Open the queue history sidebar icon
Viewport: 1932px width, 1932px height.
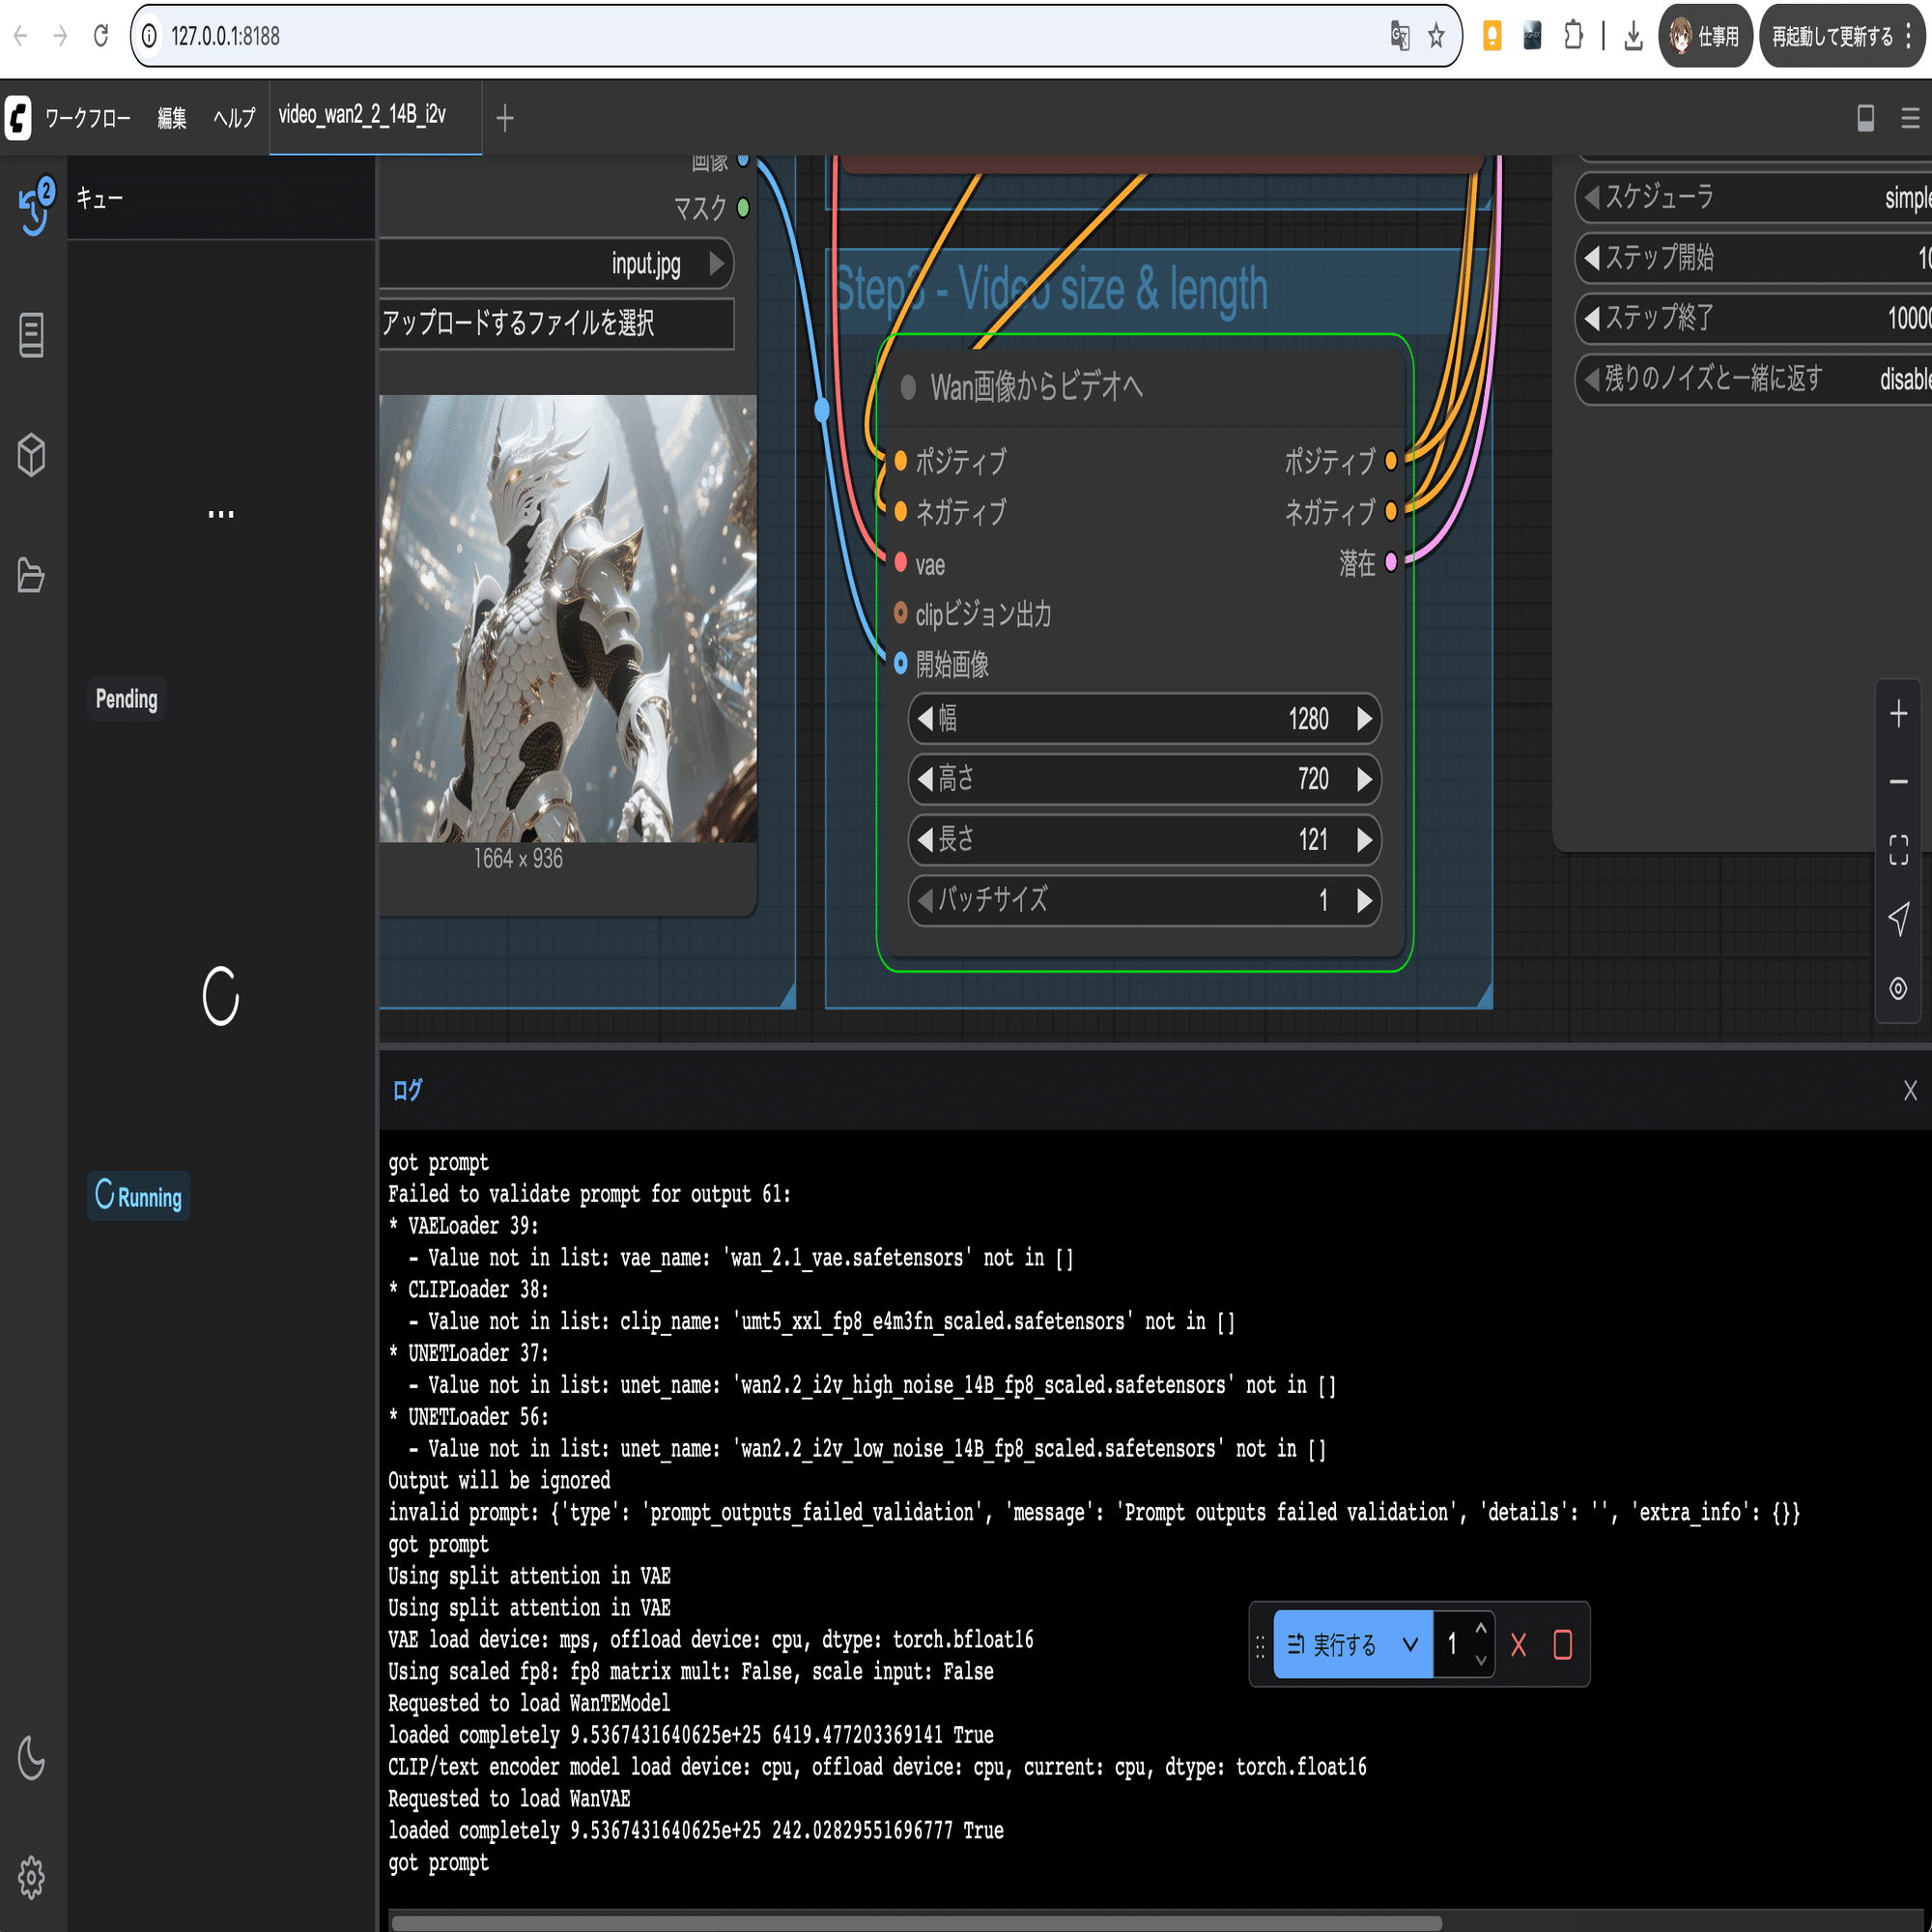tap(34, 205)
